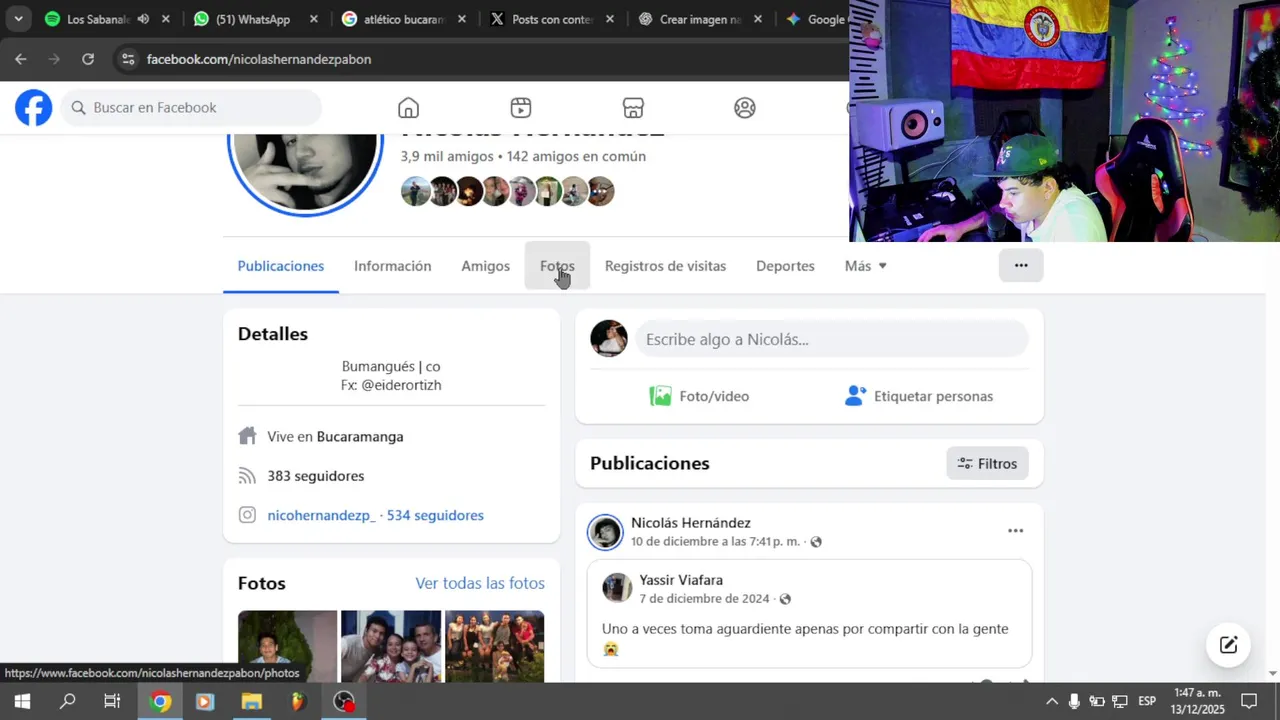Switch to the Publicaciones tab

click(x=281, y=266)
